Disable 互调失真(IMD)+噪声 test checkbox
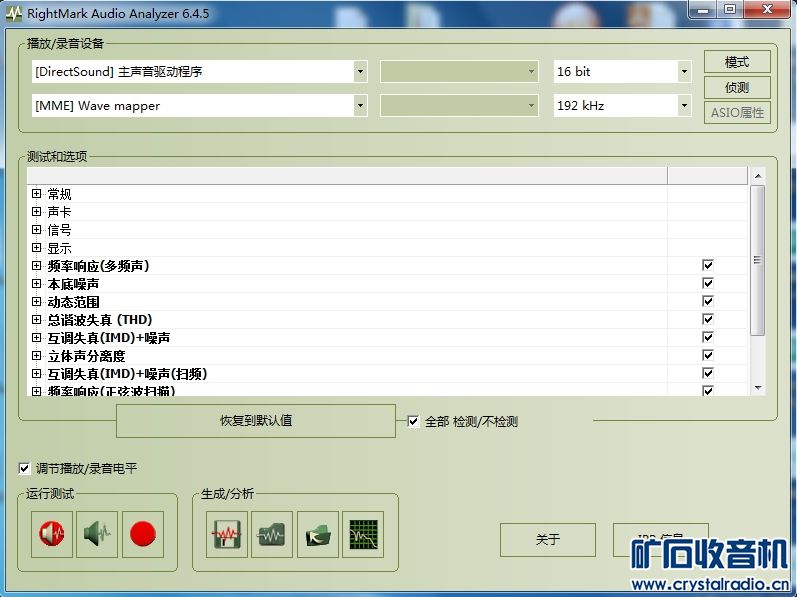797x597 pixels. [708, 337]
